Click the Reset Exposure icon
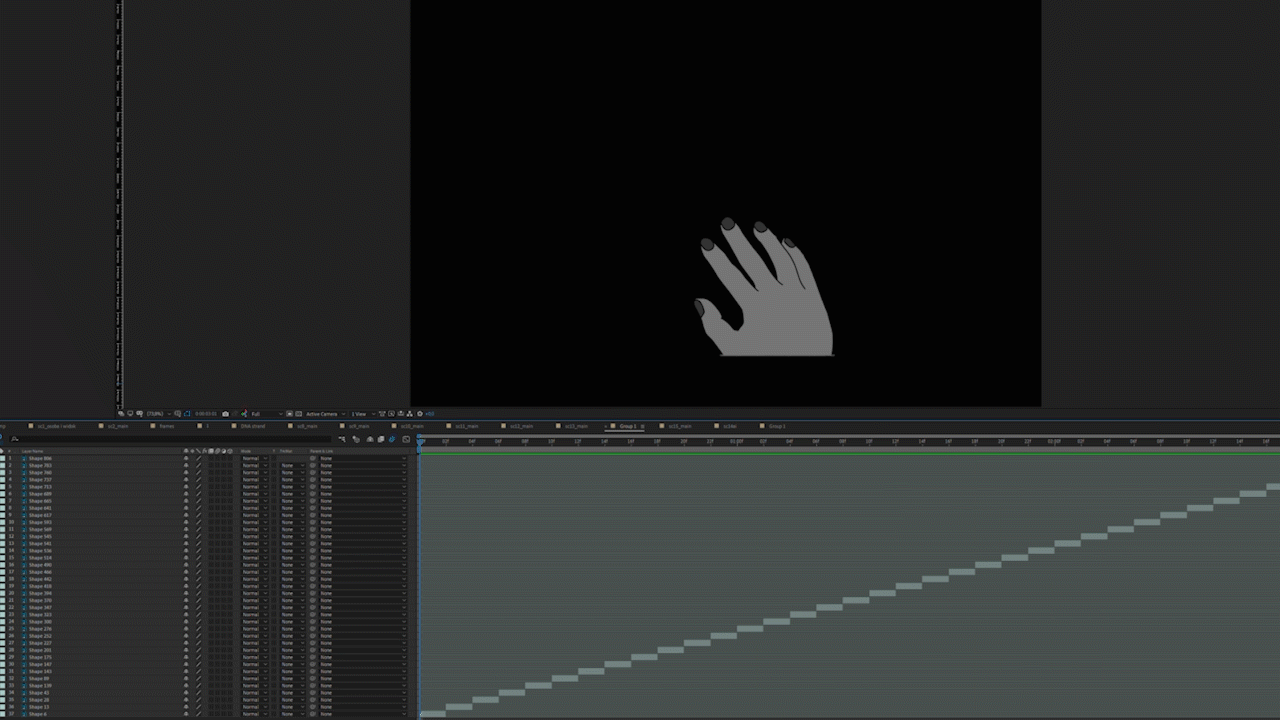Viewport: 1280px width, 720px height. coord(420,414)
